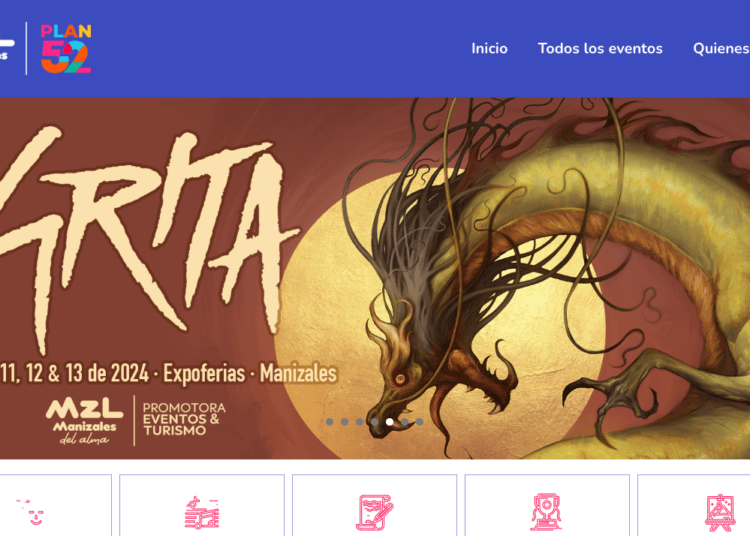Go to the last carousel slide dot
This screenshot has width=750, height=536.
(x=419, y=422)
